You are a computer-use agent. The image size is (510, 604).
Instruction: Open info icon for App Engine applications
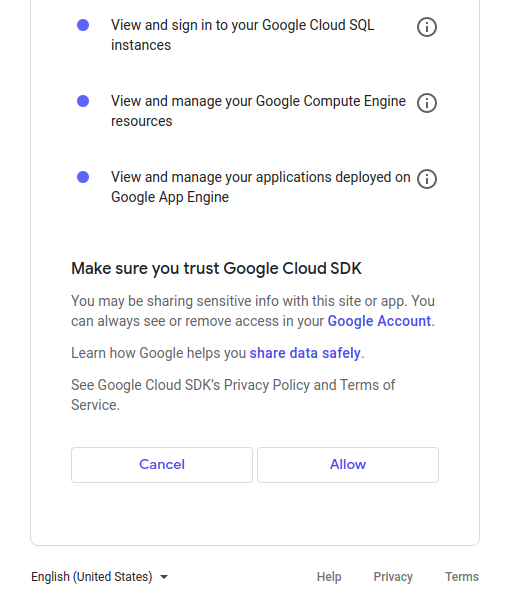427,179
